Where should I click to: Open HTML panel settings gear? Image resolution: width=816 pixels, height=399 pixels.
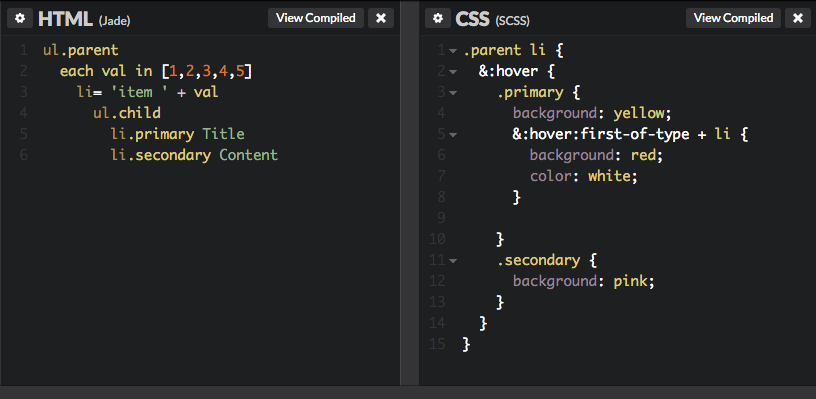point(20,18)
